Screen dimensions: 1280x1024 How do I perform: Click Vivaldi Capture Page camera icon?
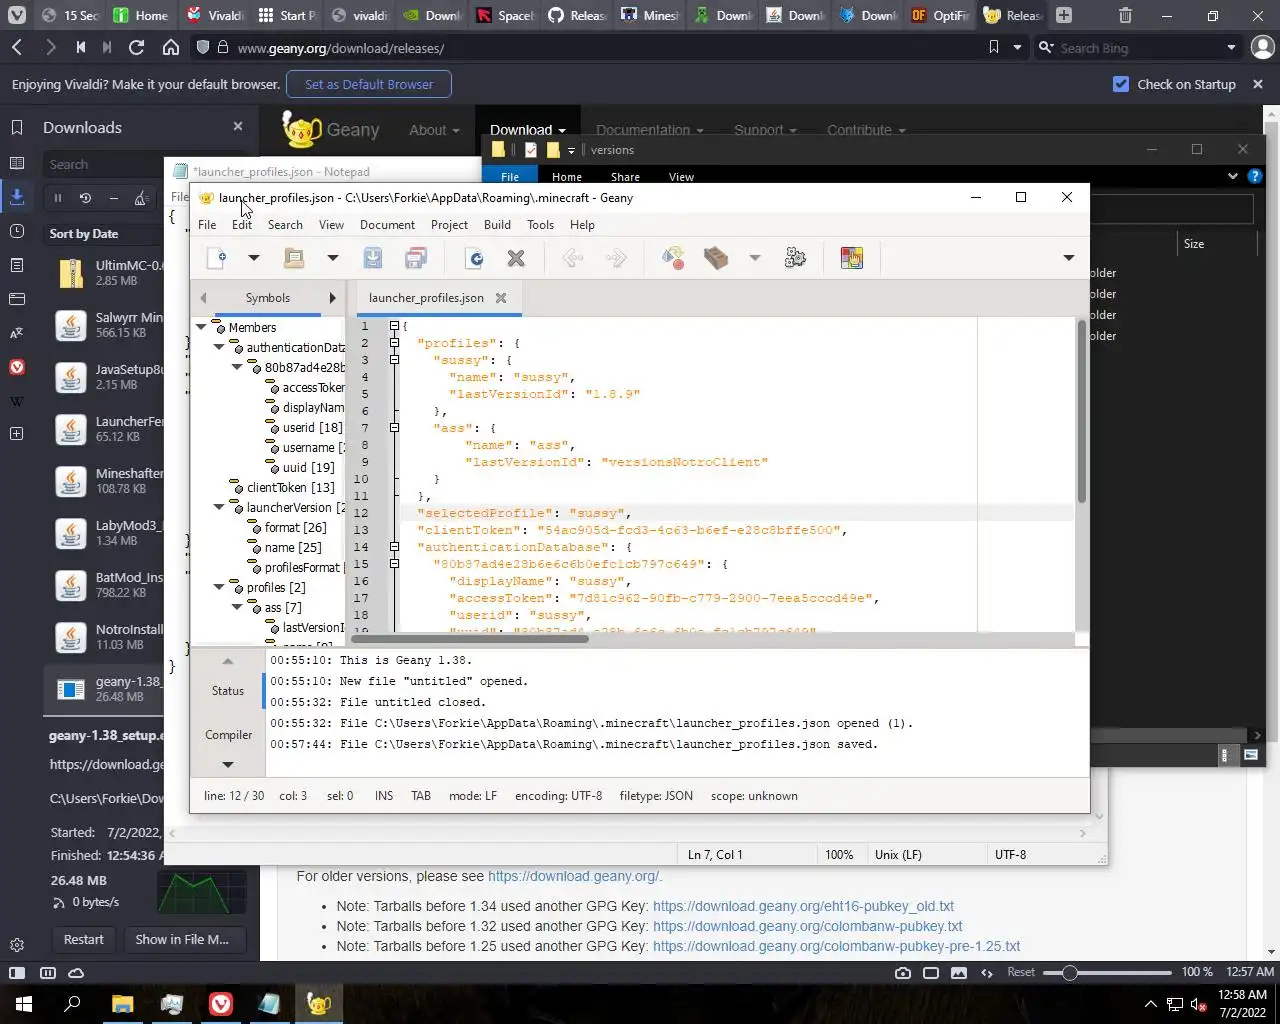pyautogui.click(x=903, y=972)
